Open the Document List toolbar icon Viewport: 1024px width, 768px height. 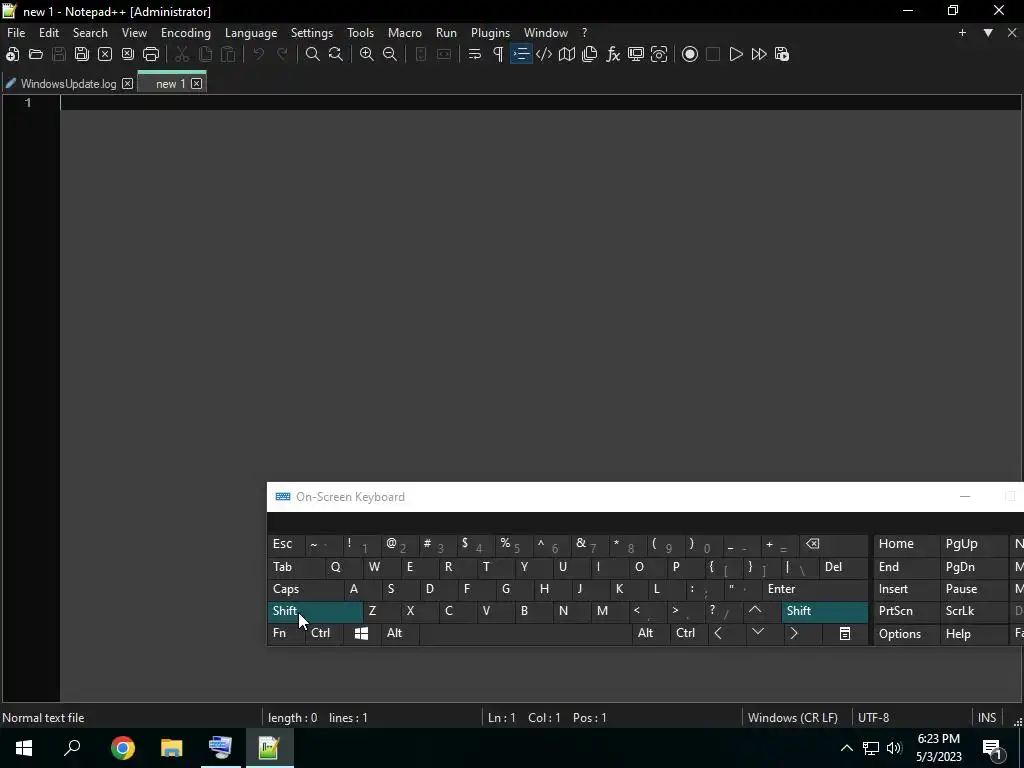tap(590, 54)
